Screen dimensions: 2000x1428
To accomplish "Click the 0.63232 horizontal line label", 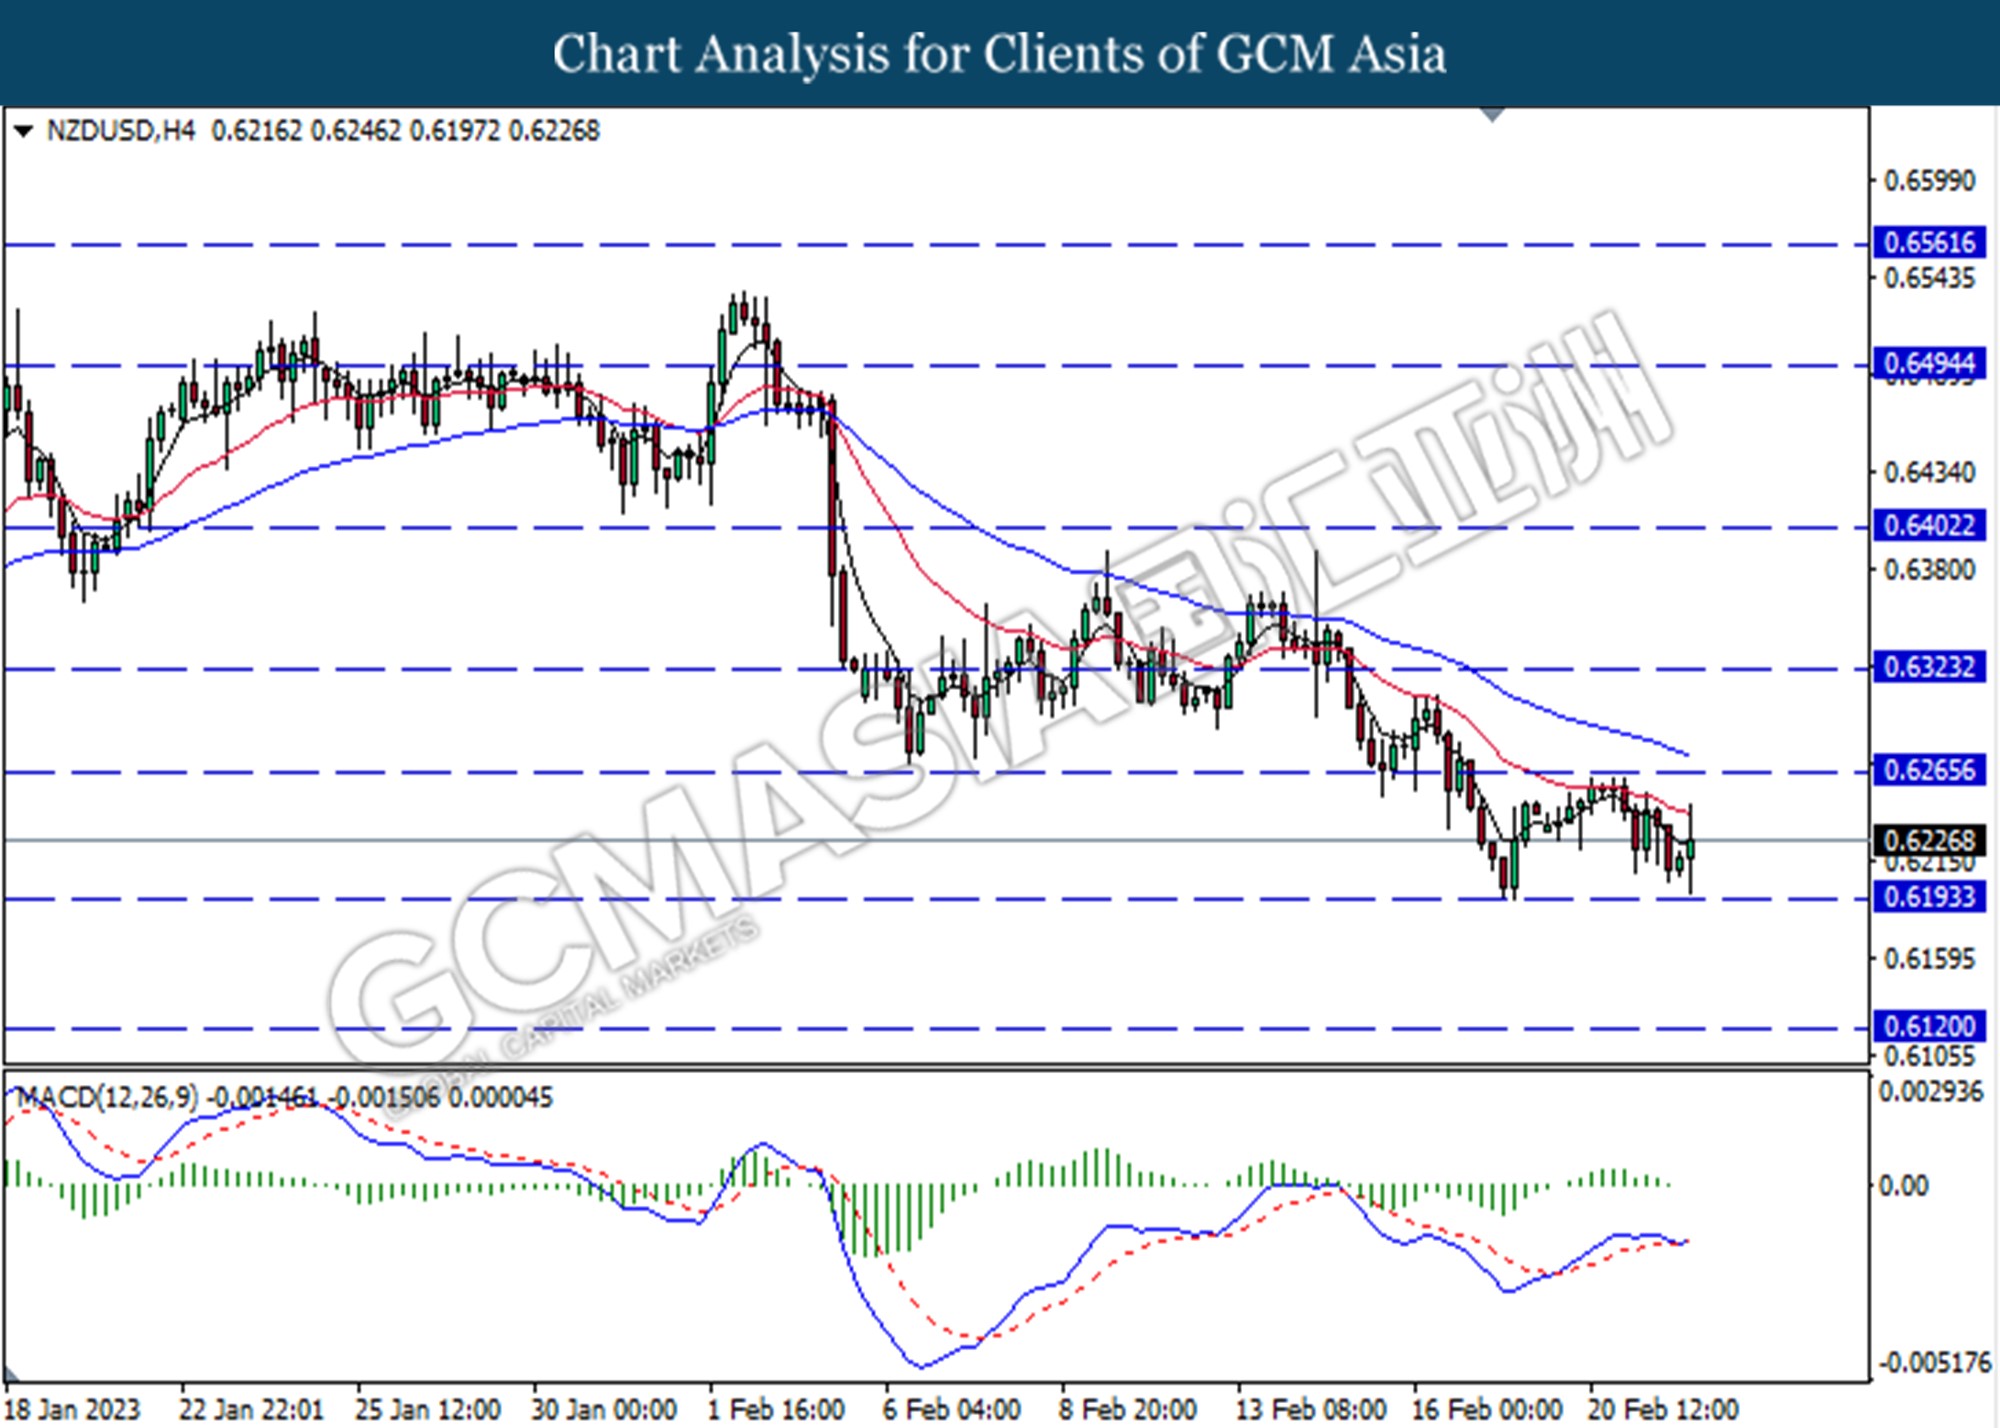I will tap(1929, 667).
